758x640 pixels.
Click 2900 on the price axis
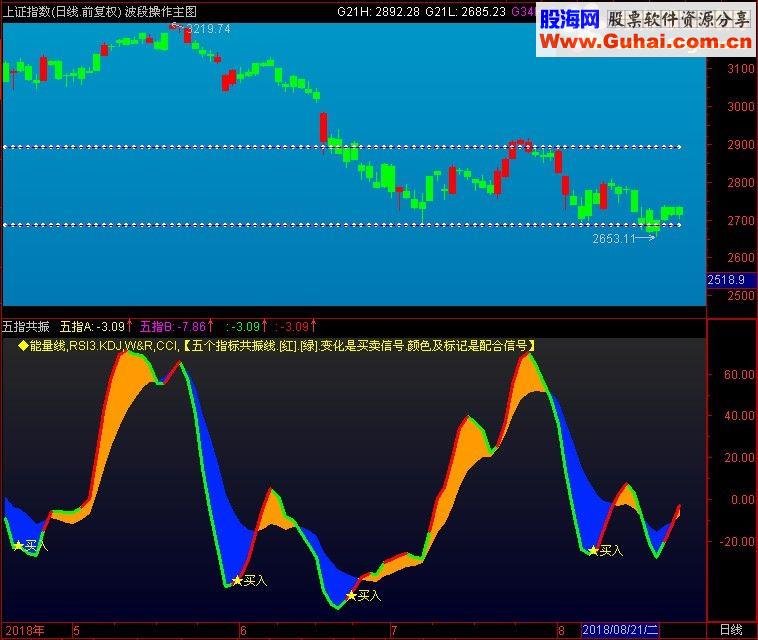coord(741,144)
